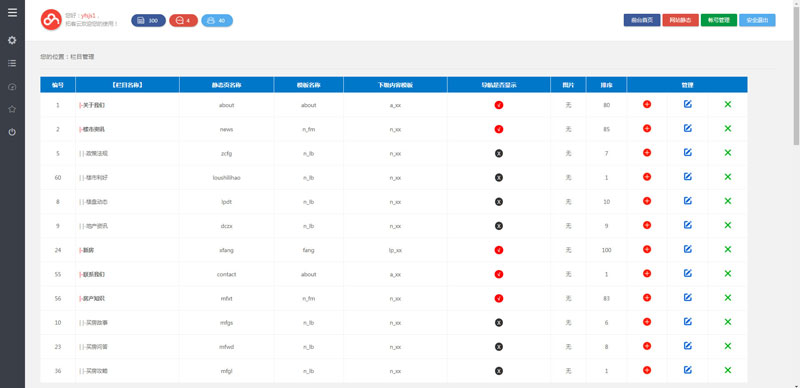Edit the zcfg row with pencil icon
The image size is (800, 388).
[688, 152]
